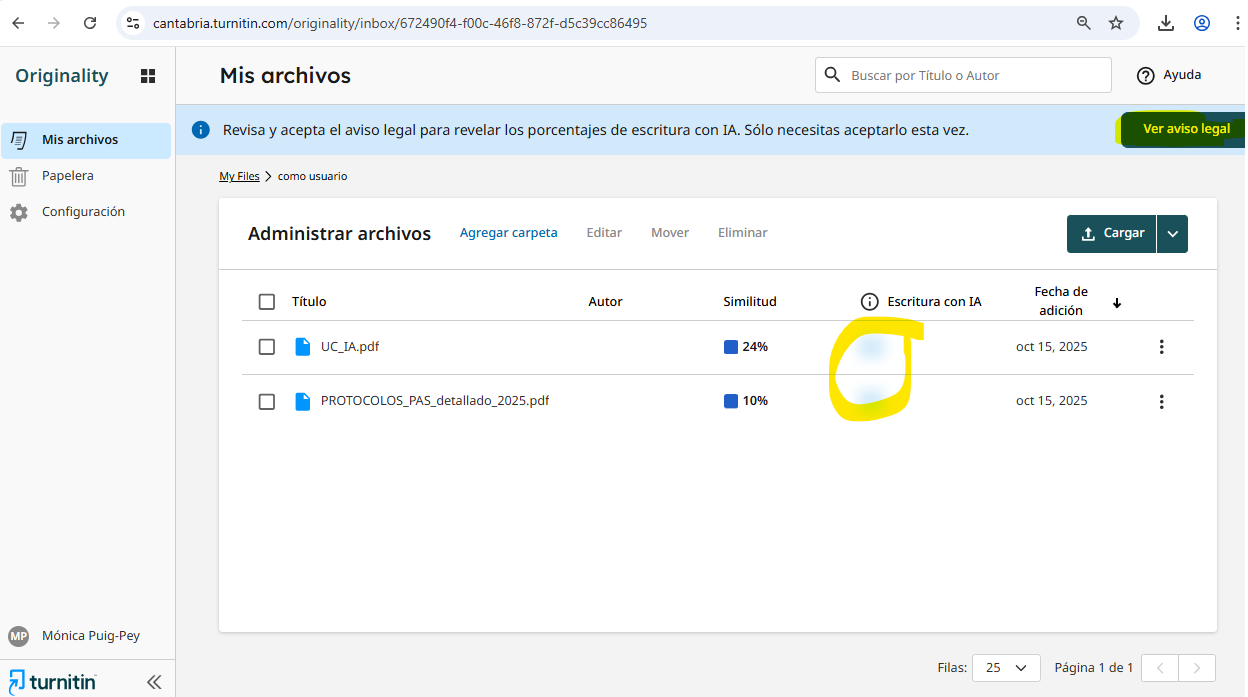This screenshot has width=1248, height=697.
Task: Click the PROTOCOLOS_PAS_detallado_2025.pdf file icon
Action: pos(302,401)
